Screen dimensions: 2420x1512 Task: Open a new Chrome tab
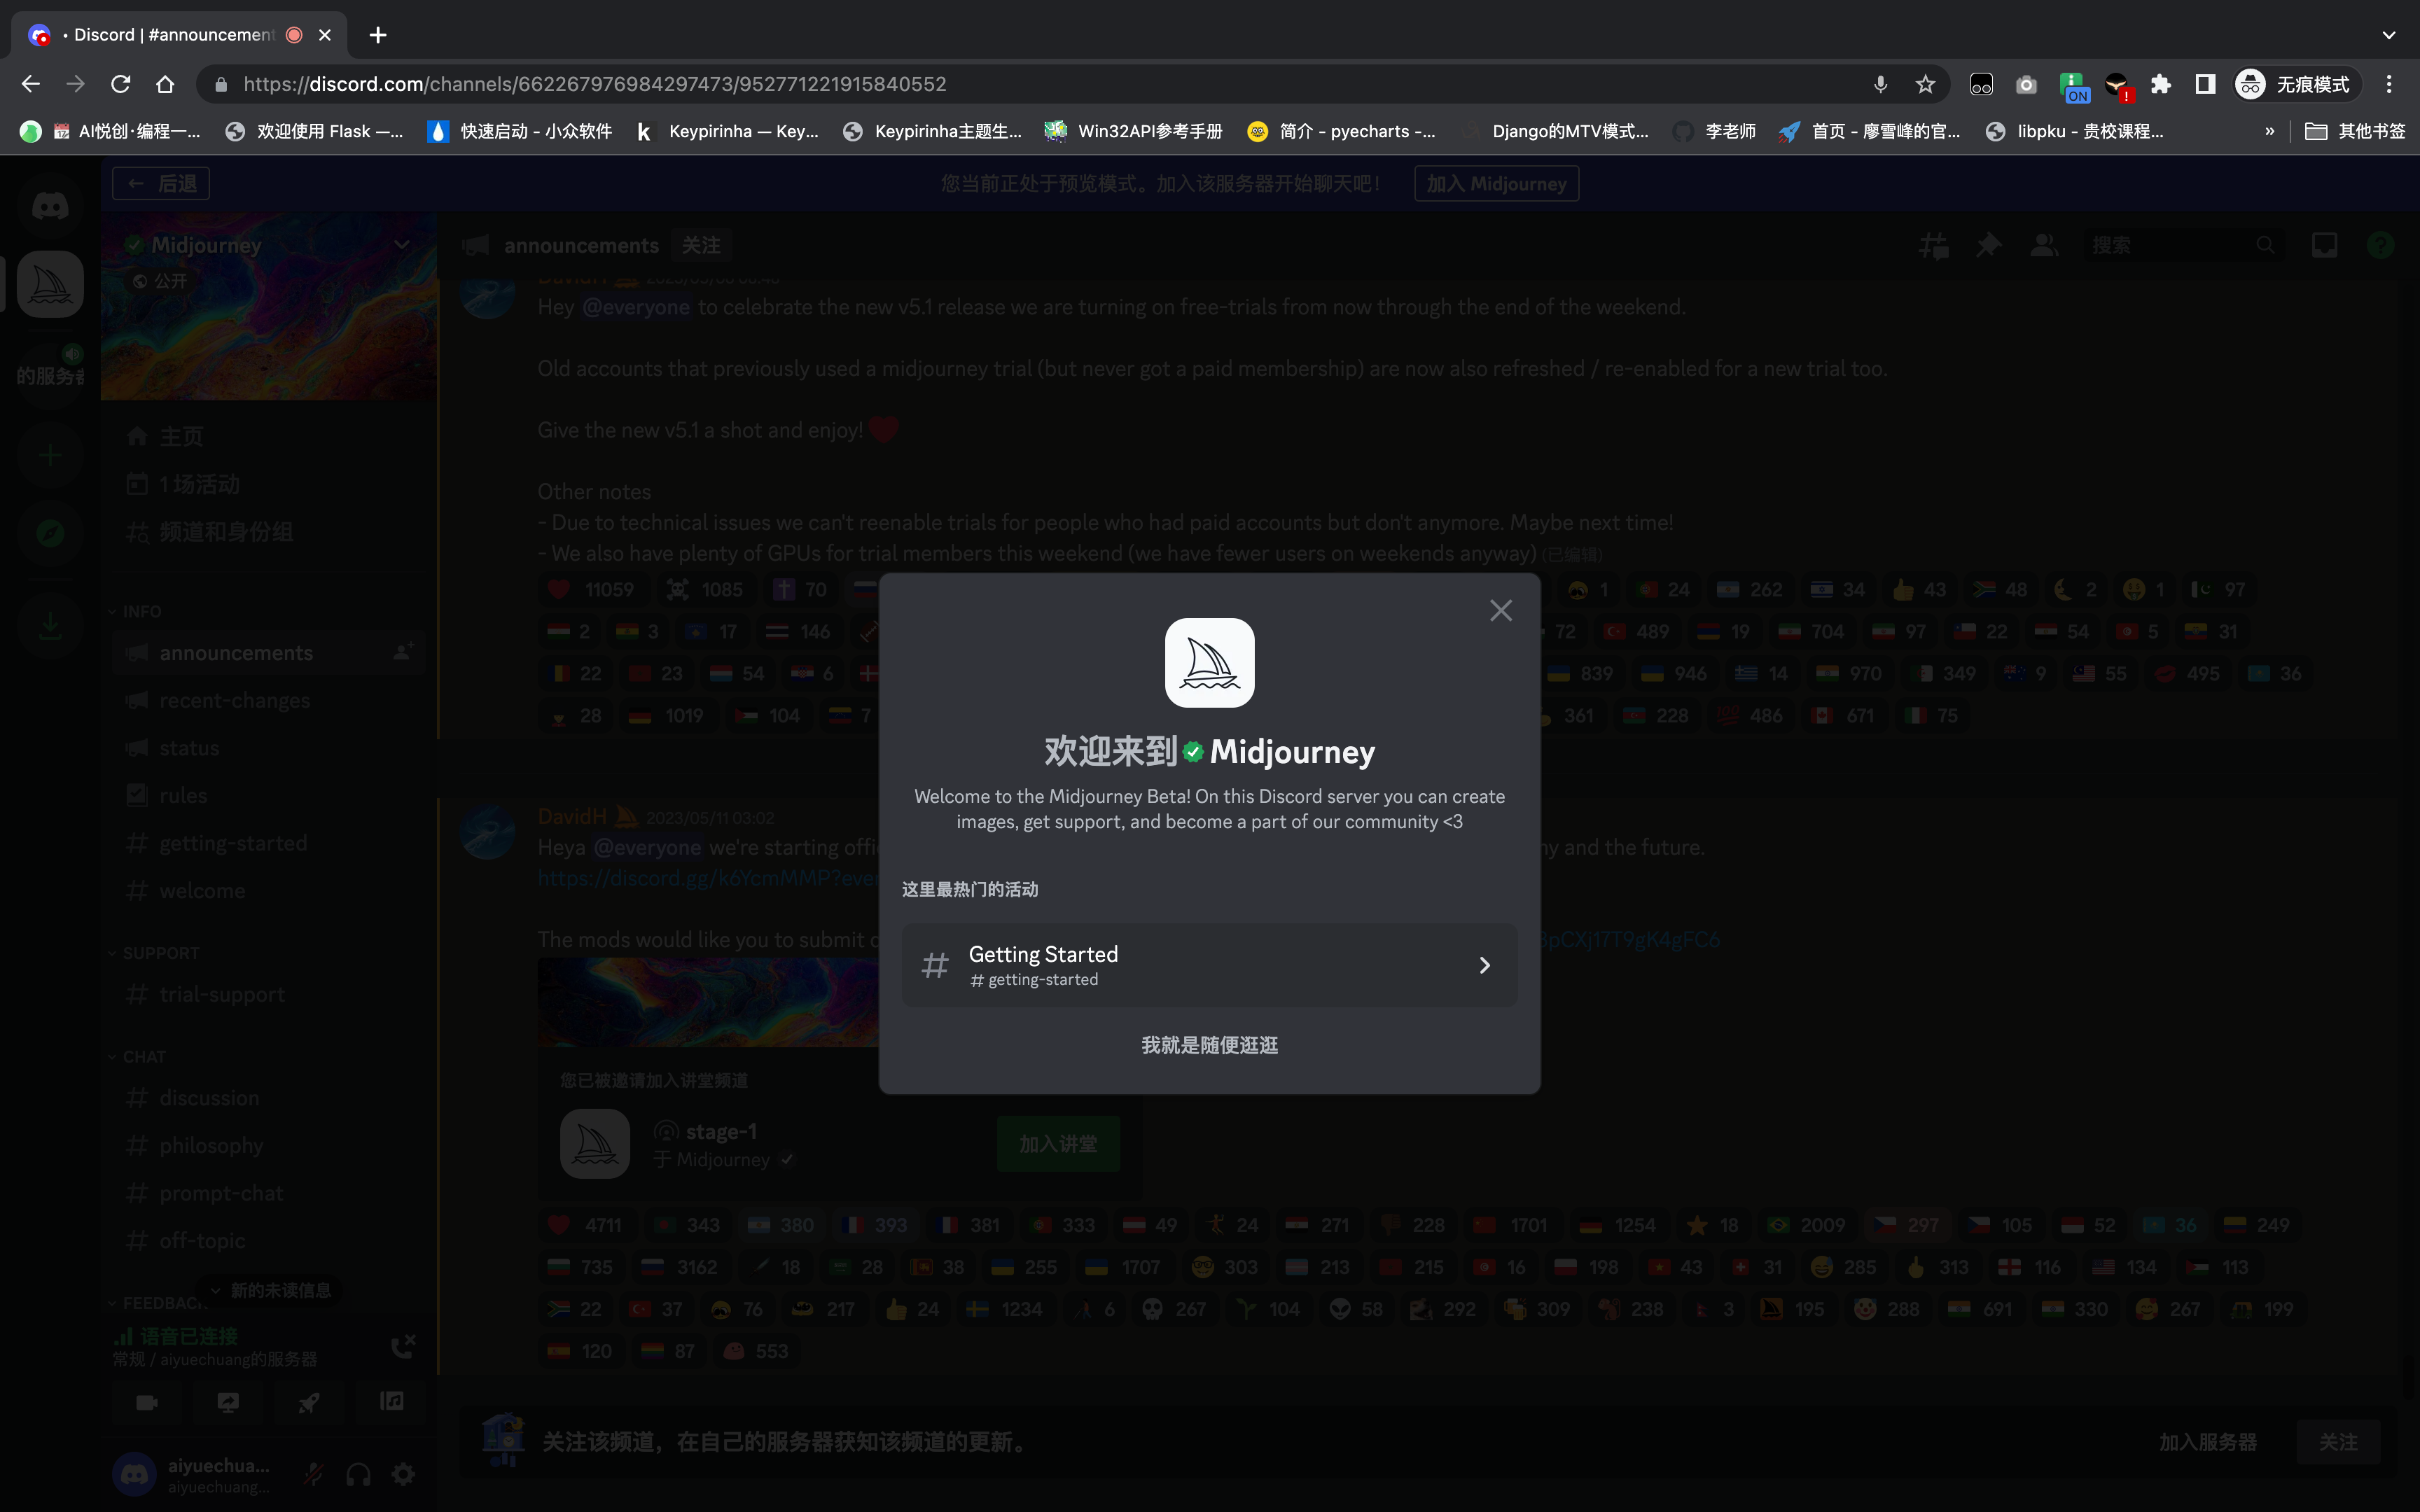click(x=377, y=35)
